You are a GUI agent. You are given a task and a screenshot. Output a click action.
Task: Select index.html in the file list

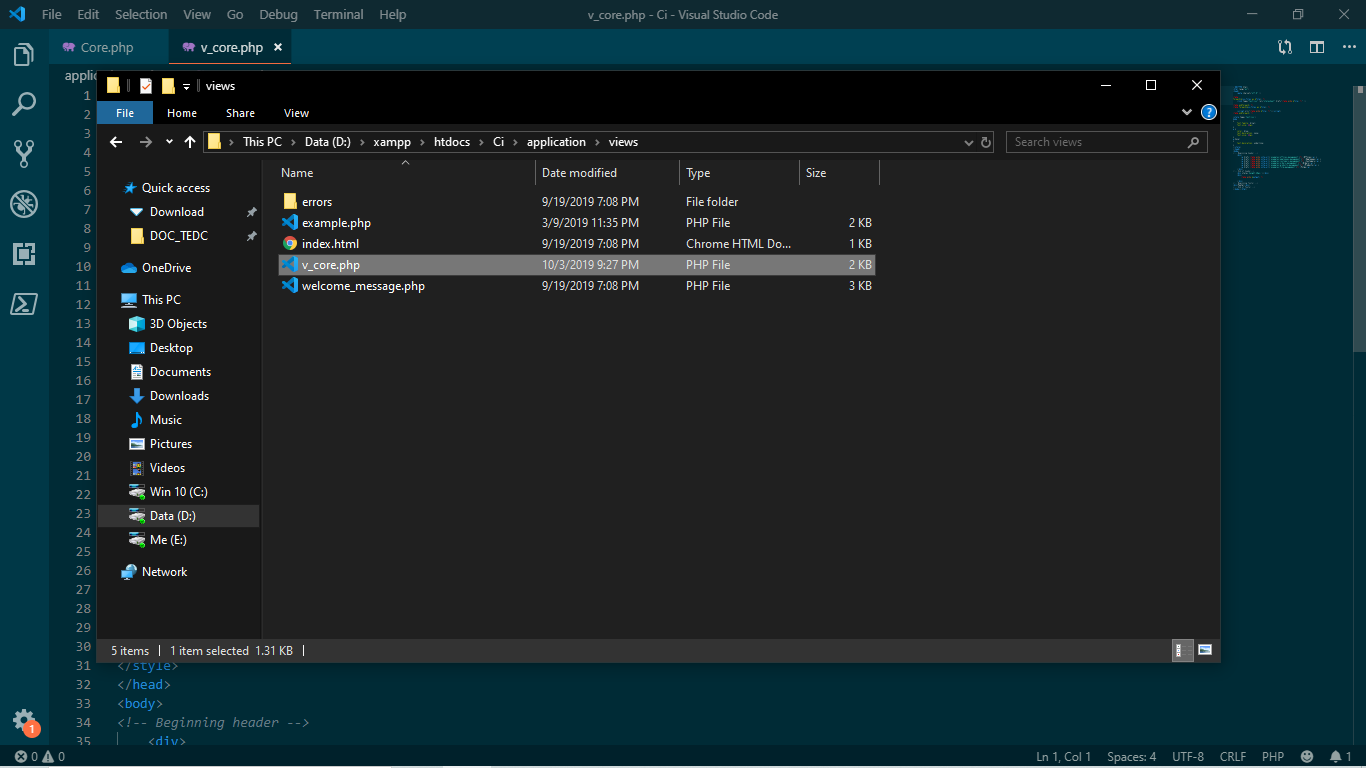coord(577,244)
